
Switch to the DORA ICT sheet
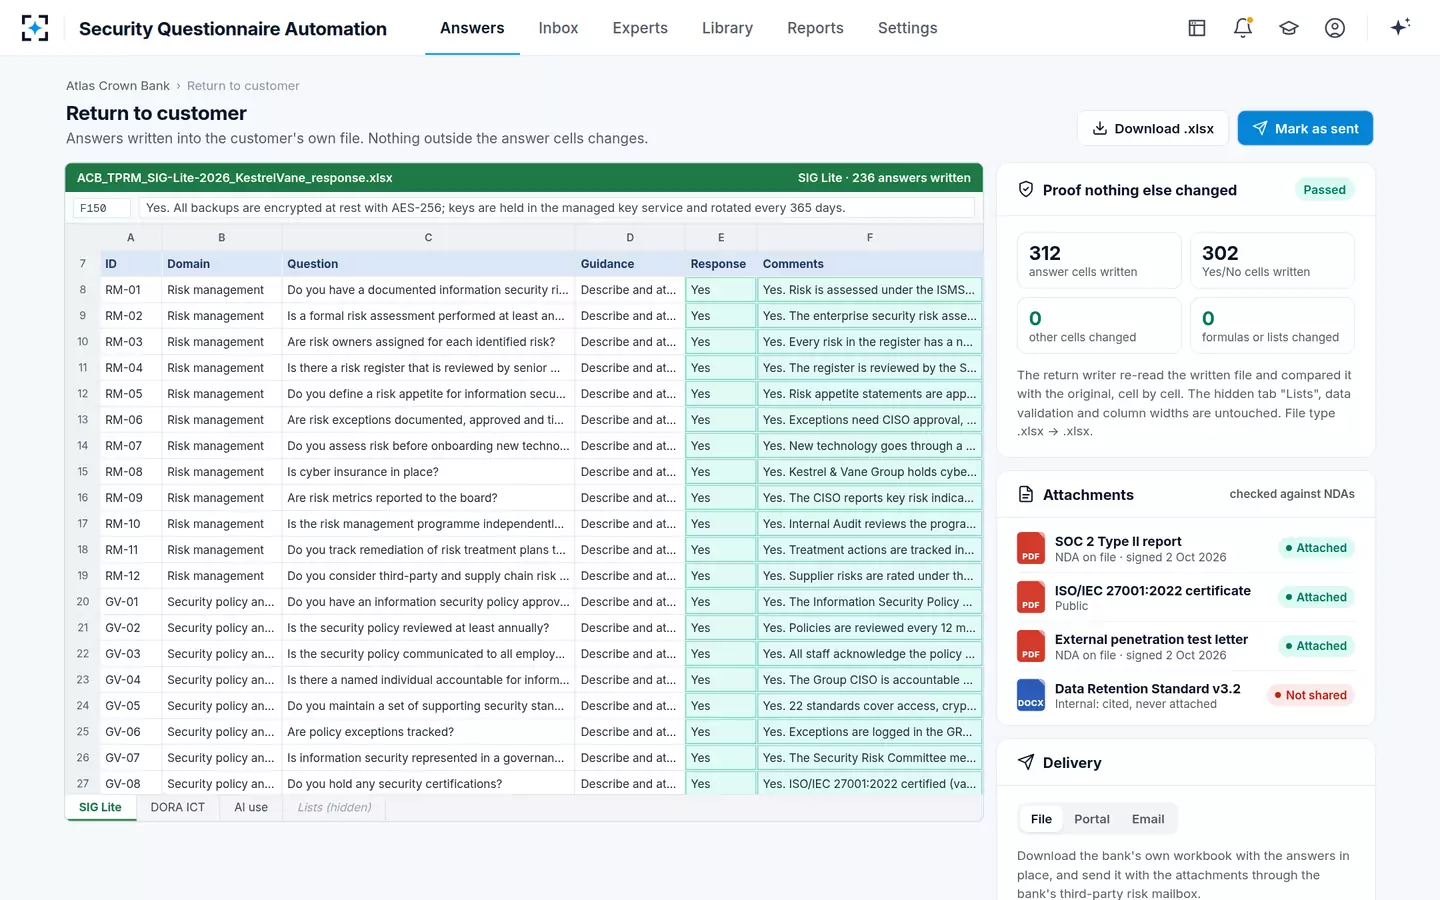178,808
